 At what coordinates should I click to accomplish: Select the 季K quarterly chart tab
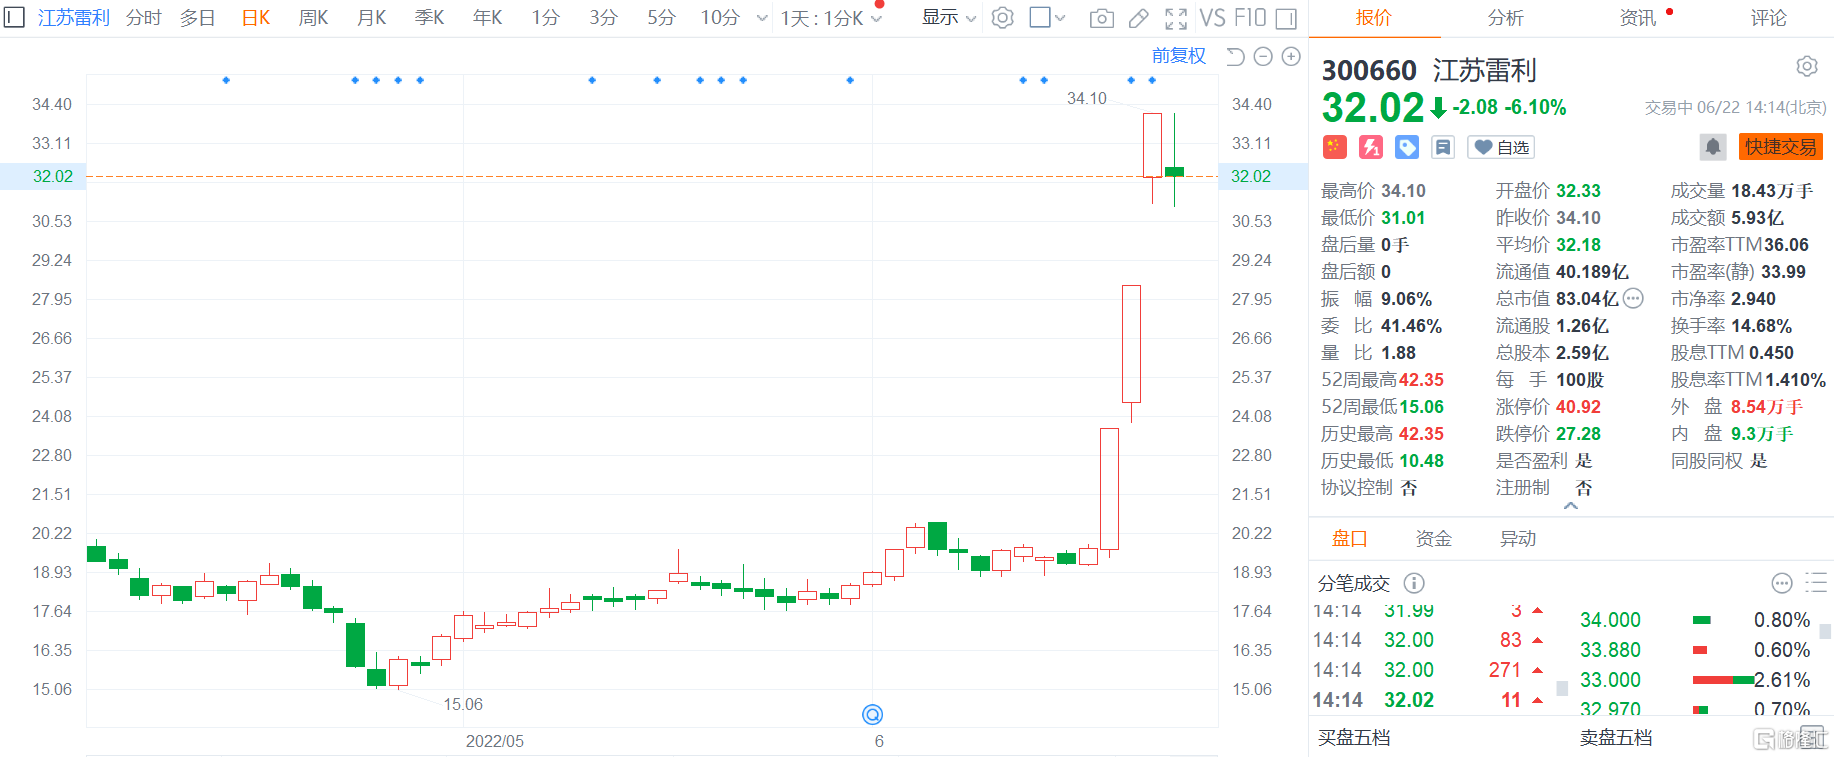tap(430, 18)
